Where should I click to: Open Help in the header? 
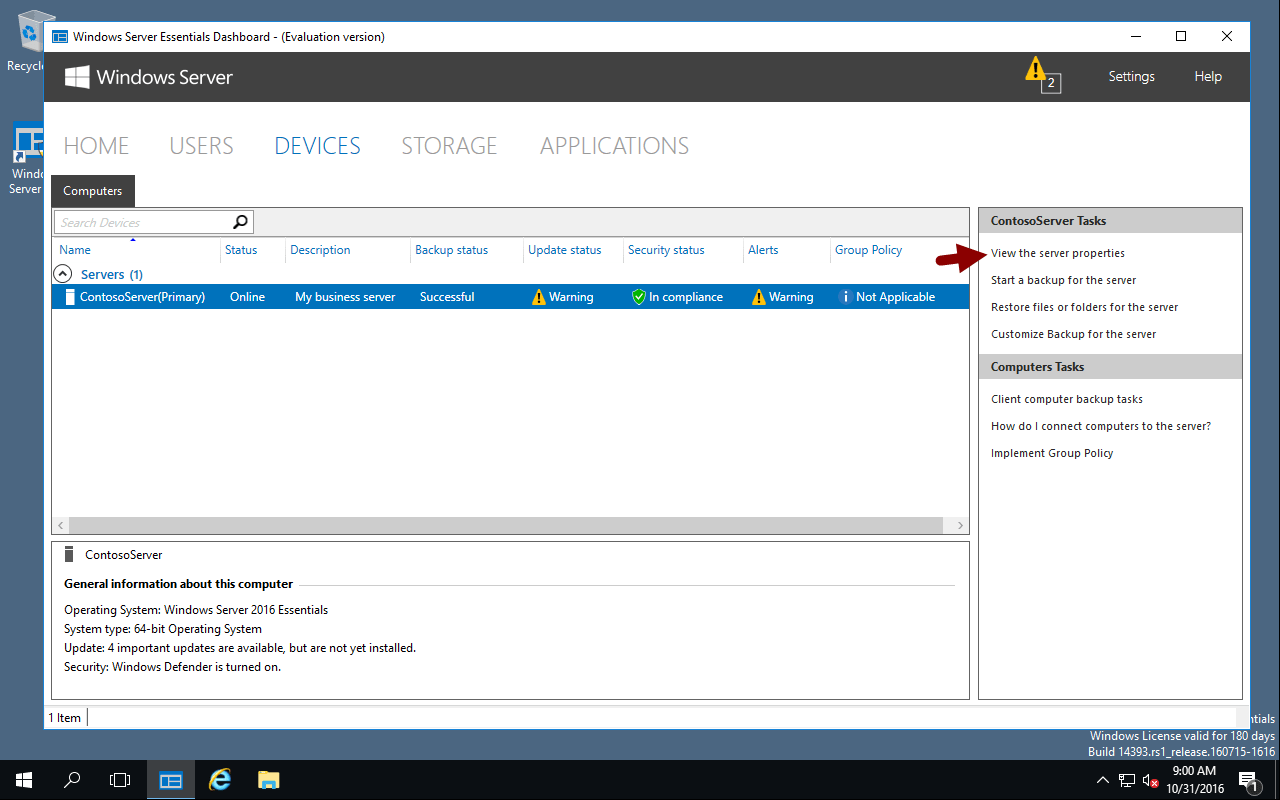coord(1208,77)
